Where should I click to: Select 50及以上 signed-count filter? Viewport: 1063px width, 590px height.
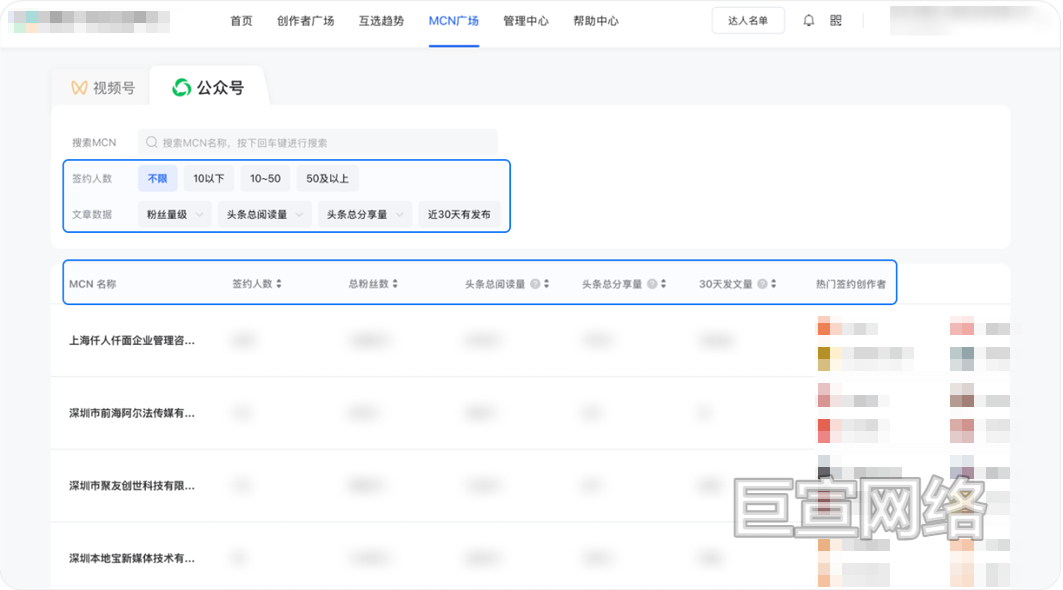[x=327, y=178]
